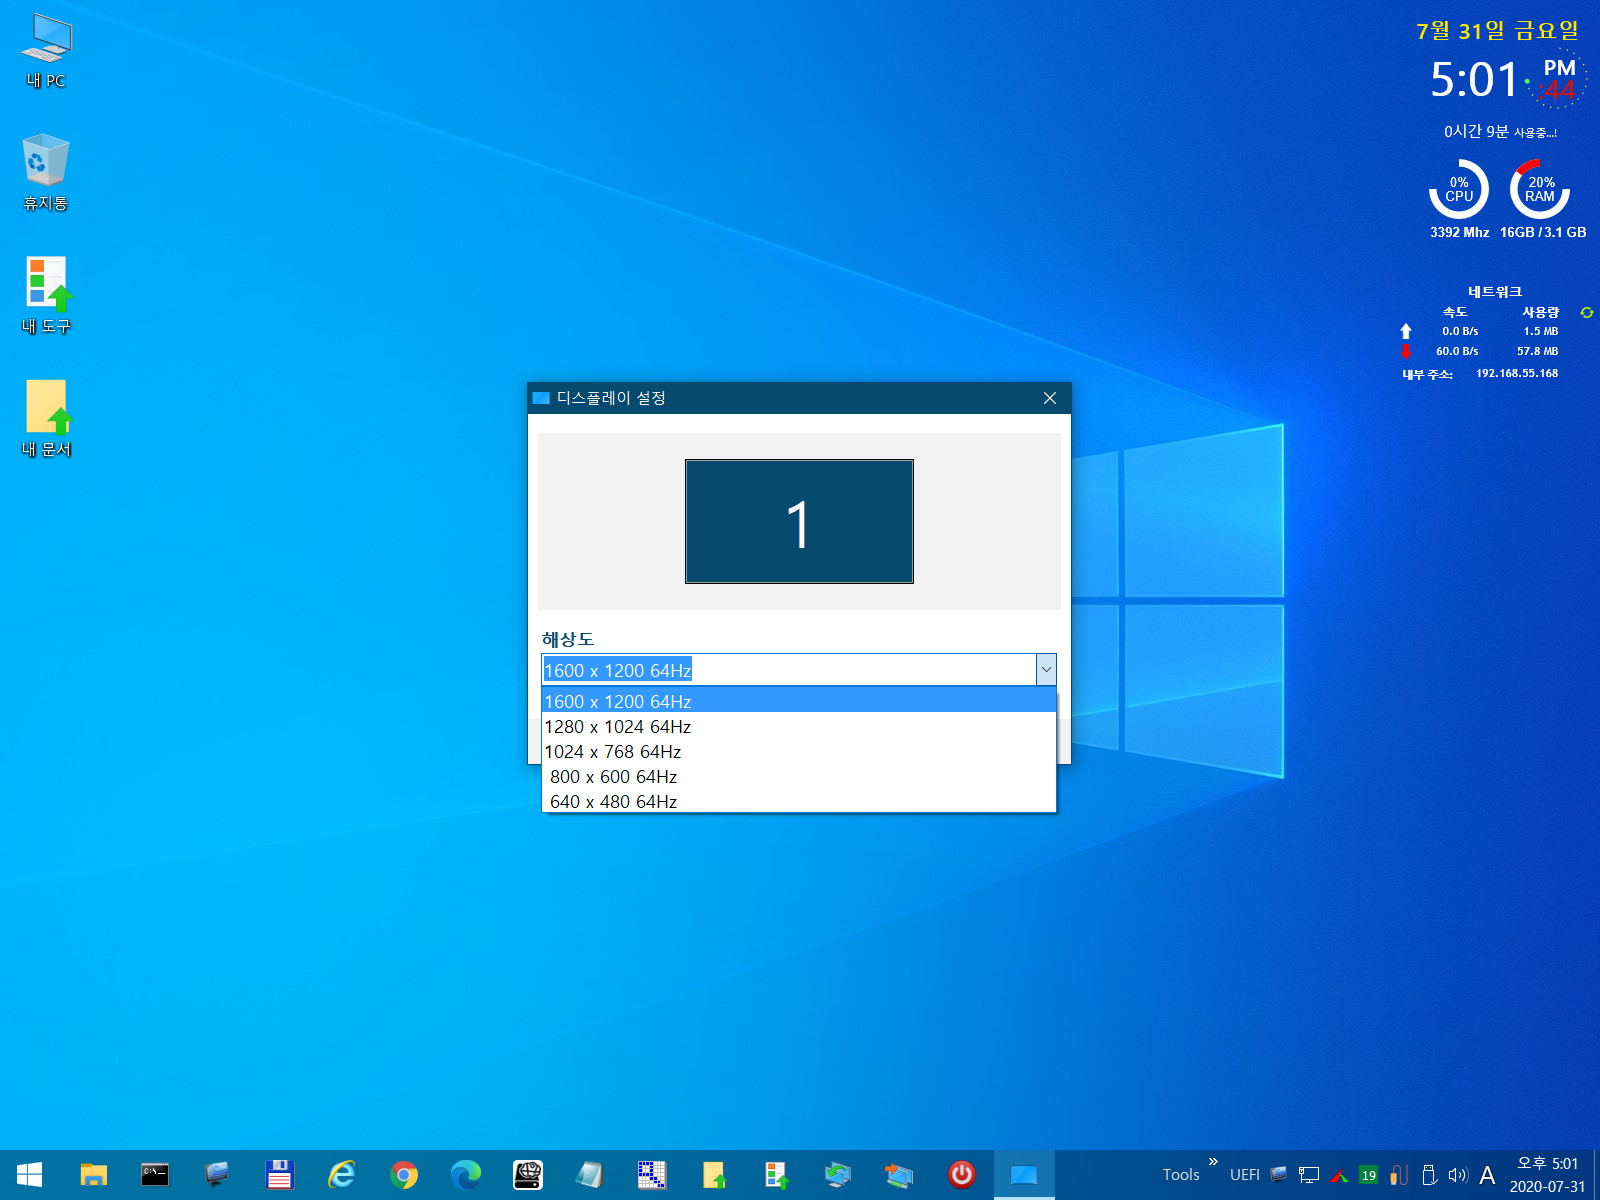Launch Internet Explorer from the taskbar
1600x1200 pixels.
tap(341, 1174)
